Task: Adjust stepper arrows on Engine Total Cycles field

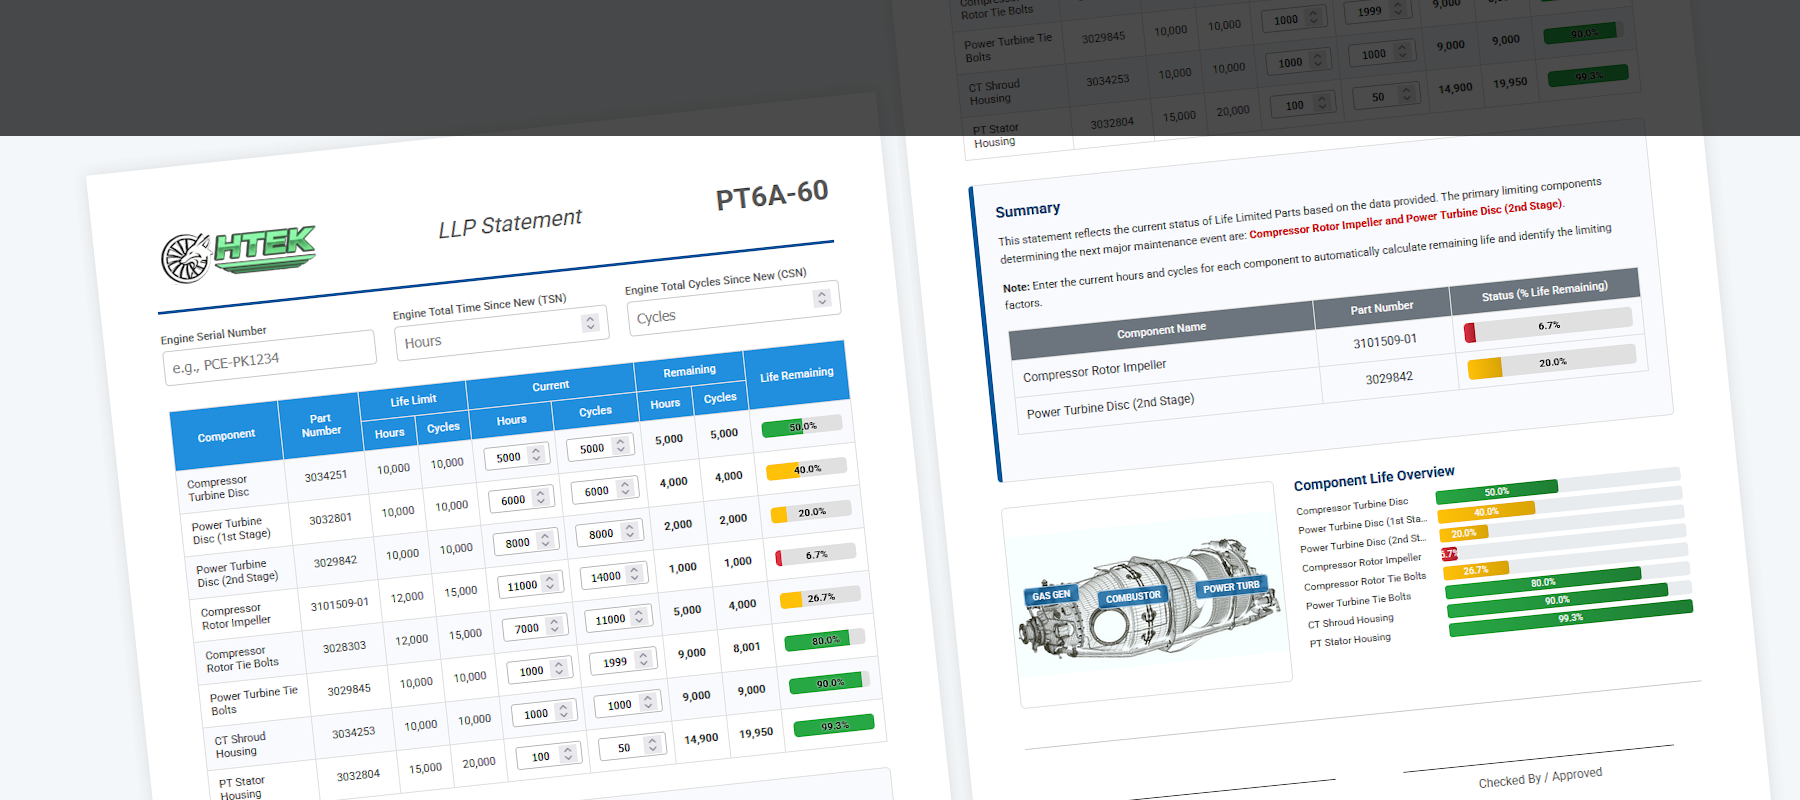Action: tap(821, 298)
